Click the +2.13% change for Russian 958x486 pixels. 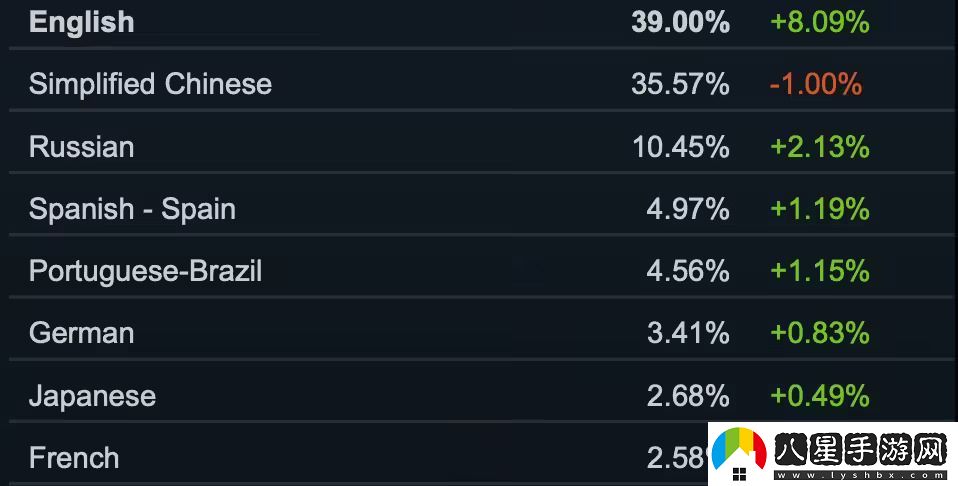(819, 147)
